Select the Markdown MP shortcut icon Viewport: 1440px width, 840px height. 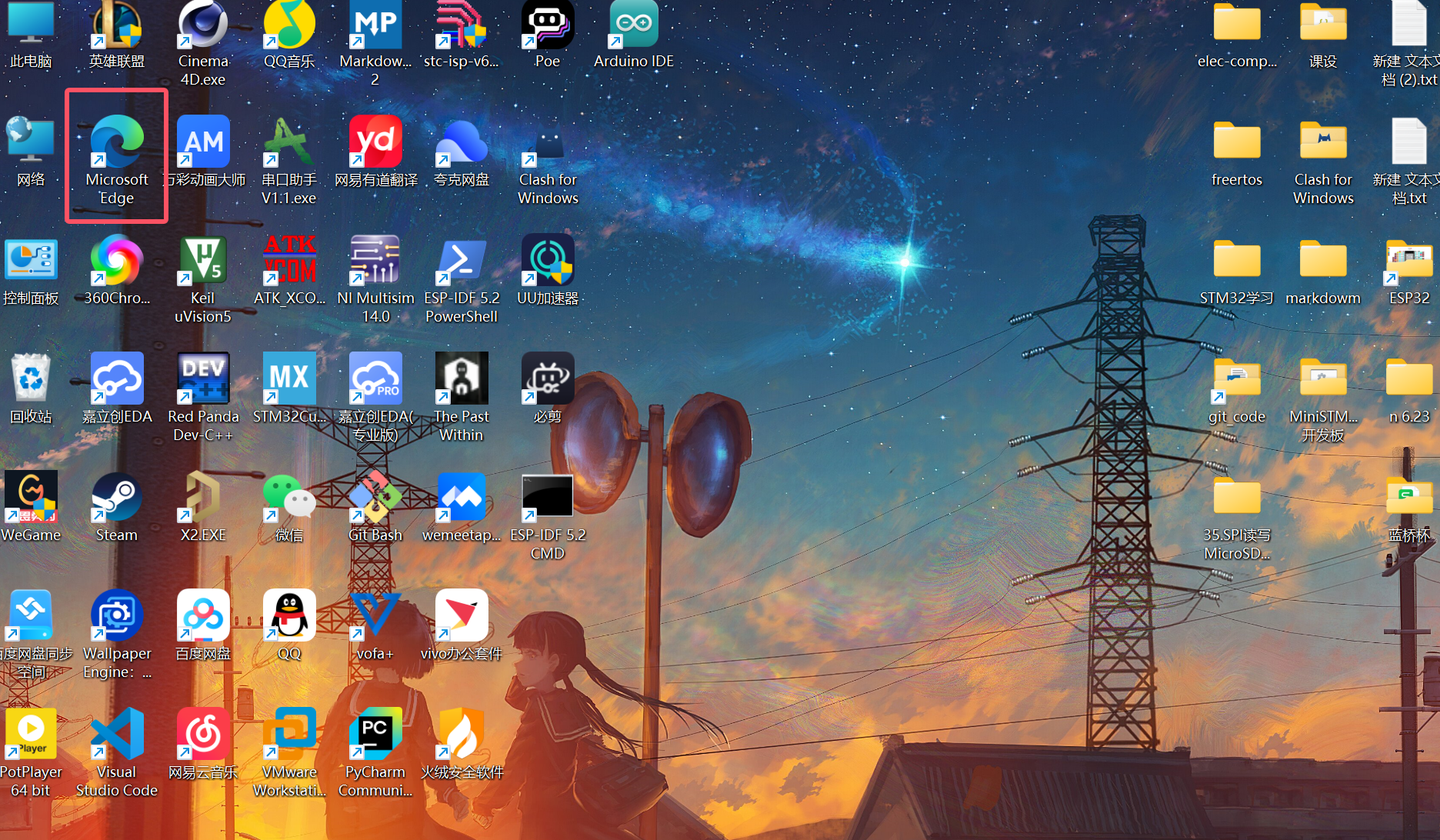coord(375,26)
